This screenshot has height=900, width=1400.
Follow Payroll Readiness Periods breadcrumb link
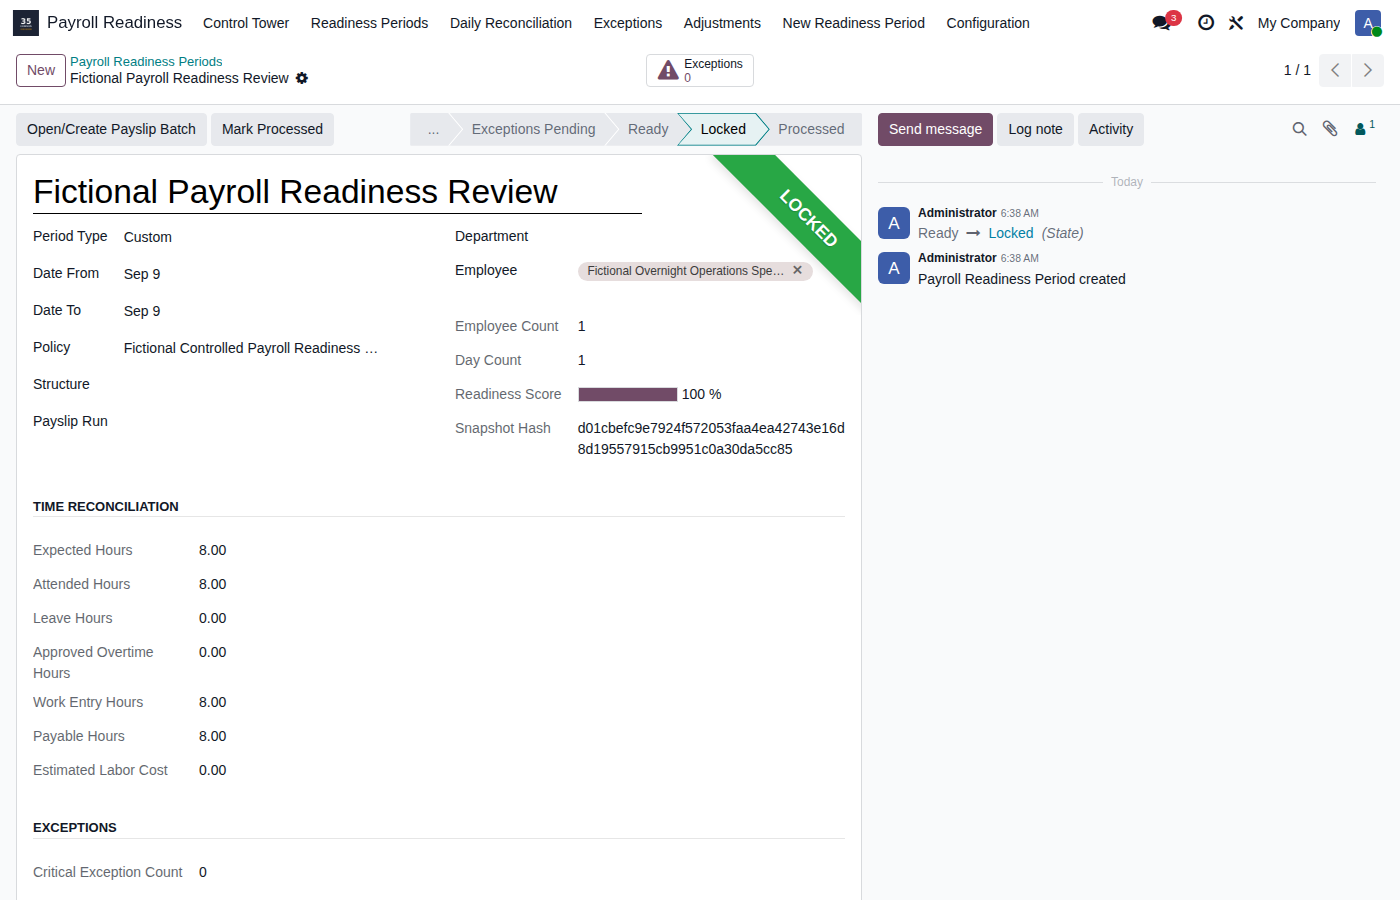pyautogui.click(x=146, y=62)
